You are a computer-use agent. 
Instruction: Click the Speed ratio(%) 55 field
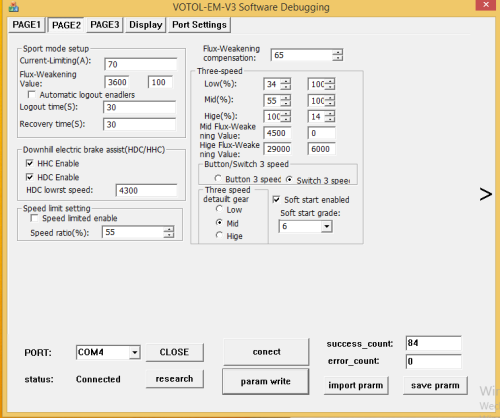pyautogui.click(x=133, y=232)
